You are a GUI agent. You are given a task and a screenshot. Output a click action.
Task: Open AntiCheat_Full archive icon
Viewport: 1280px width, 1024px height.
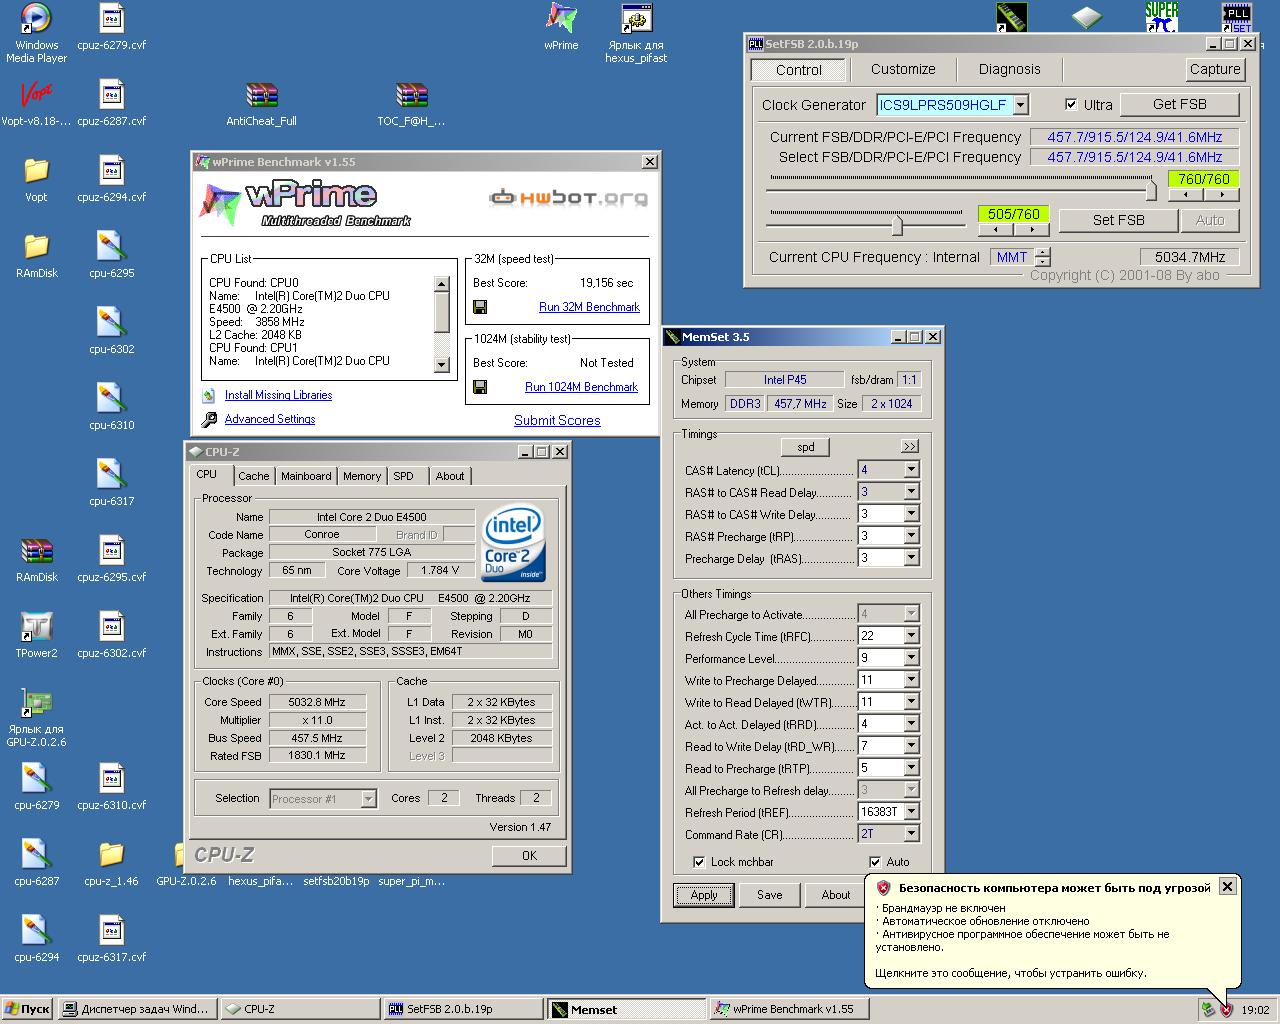(261, 94)
